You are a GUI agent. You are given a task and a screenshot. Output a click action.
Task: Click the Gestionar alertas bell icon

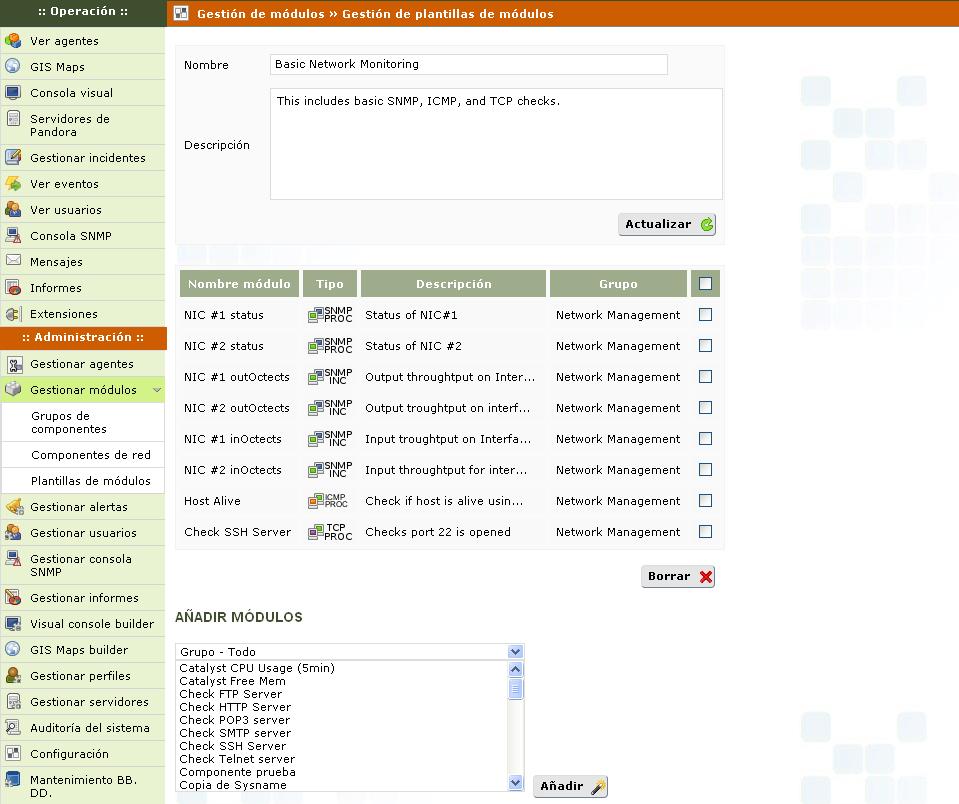(13, 507)
